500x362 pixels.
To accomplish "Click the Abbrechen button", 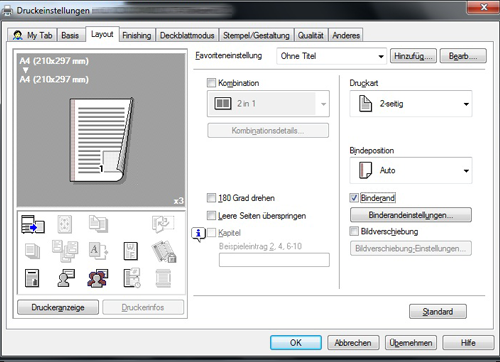I will coord(353,343).
